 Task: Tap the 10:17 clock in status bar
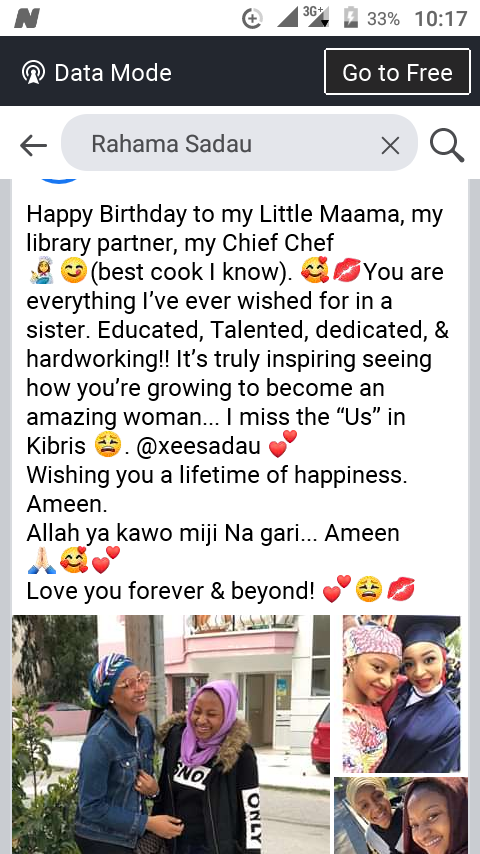tap(441, 19)
